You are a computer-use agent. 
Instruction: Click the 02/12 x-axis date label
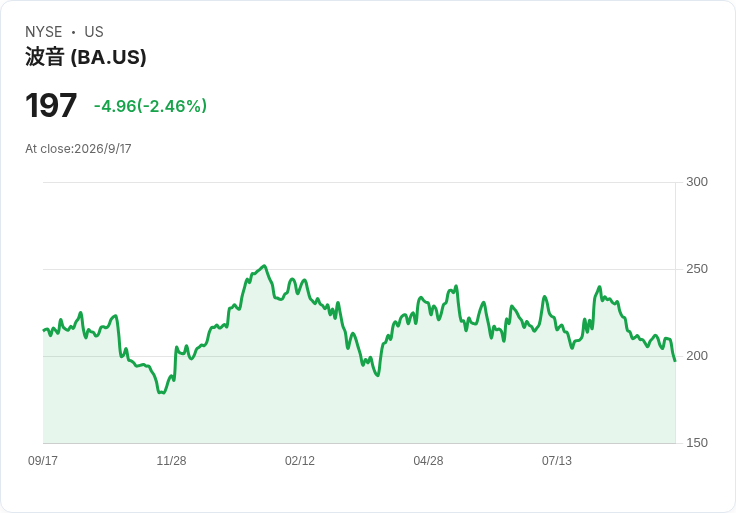tap(300, 461)
